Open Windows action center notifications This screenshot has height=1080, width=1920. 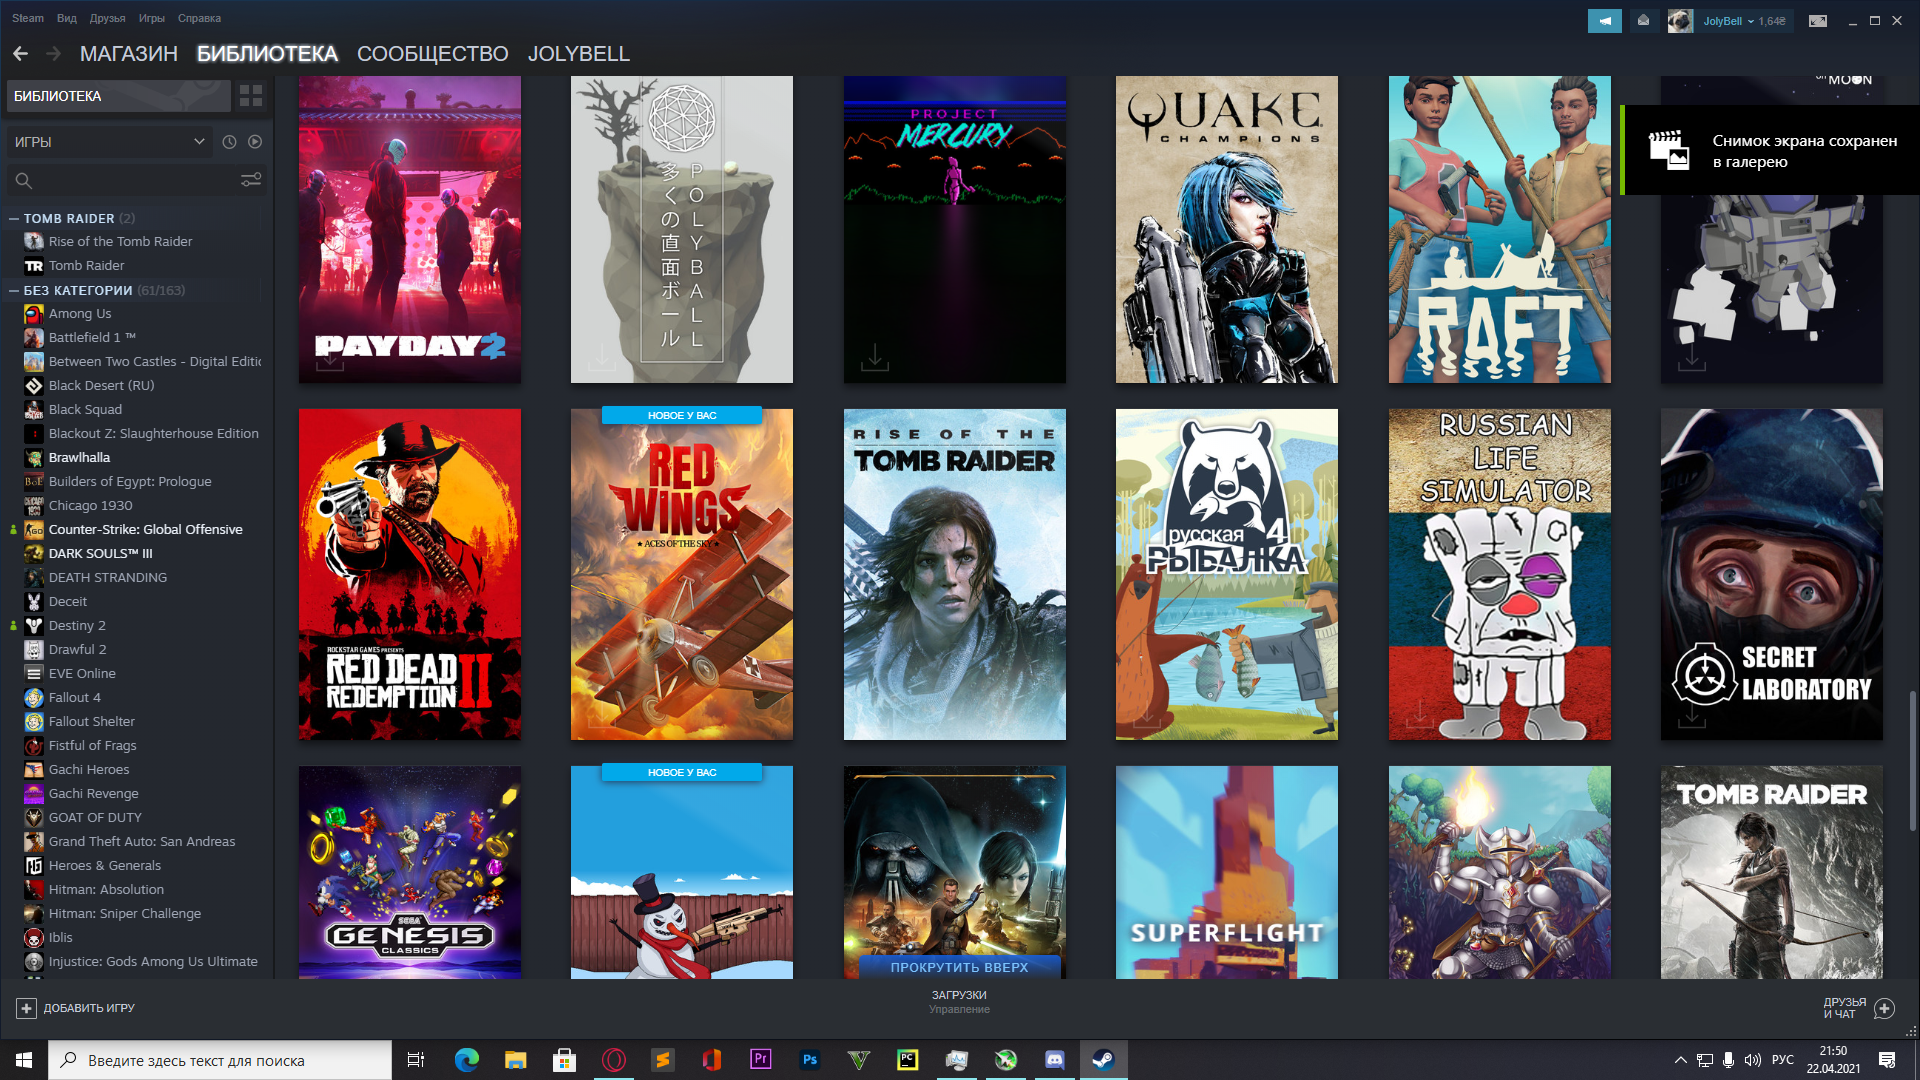tap(1887, 1060)
